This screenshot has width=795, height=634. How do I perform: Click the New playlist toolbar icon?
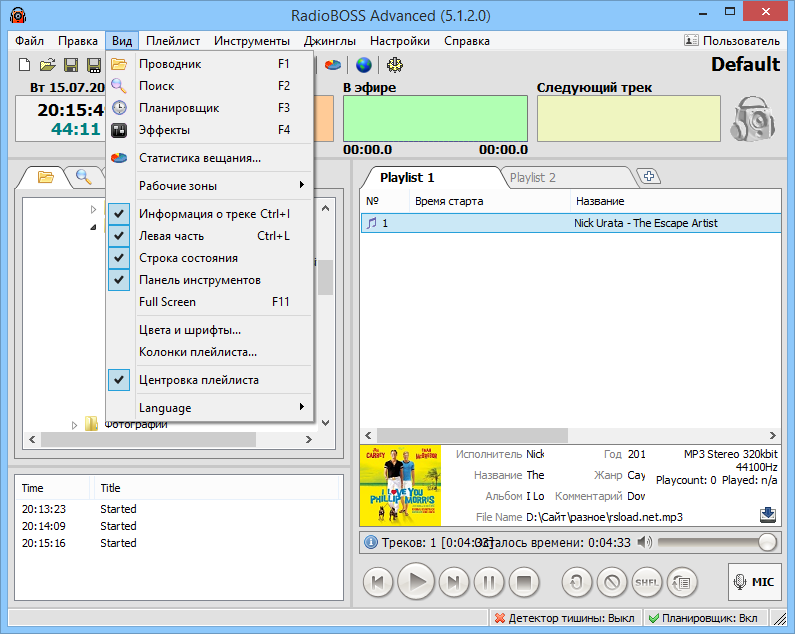pyautogui.click(x=24, y=64)
